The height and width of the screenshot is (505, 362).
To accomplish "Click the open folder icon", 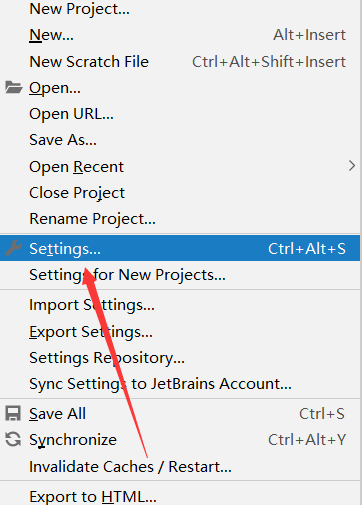I will [x=14, y=87].
